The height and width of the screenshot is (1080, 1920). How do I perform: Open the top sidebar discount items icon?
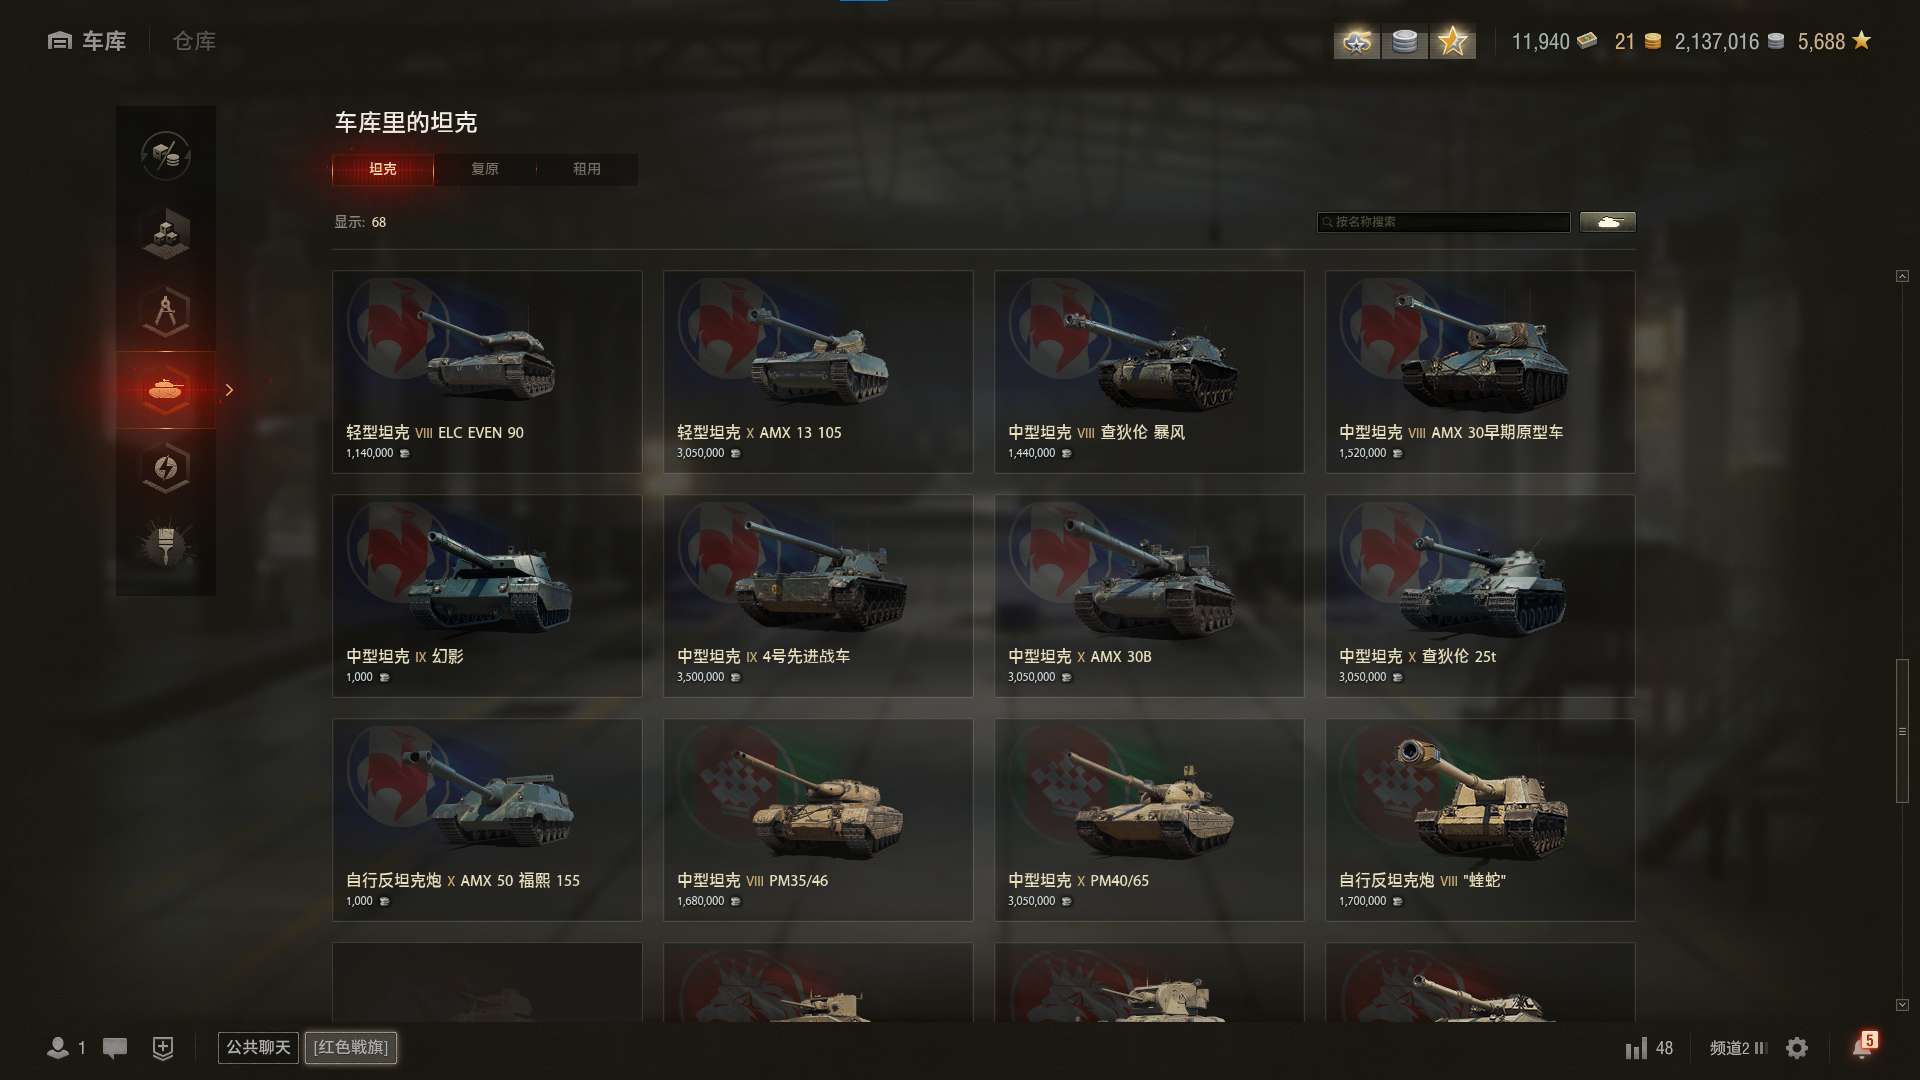[166, 156]
